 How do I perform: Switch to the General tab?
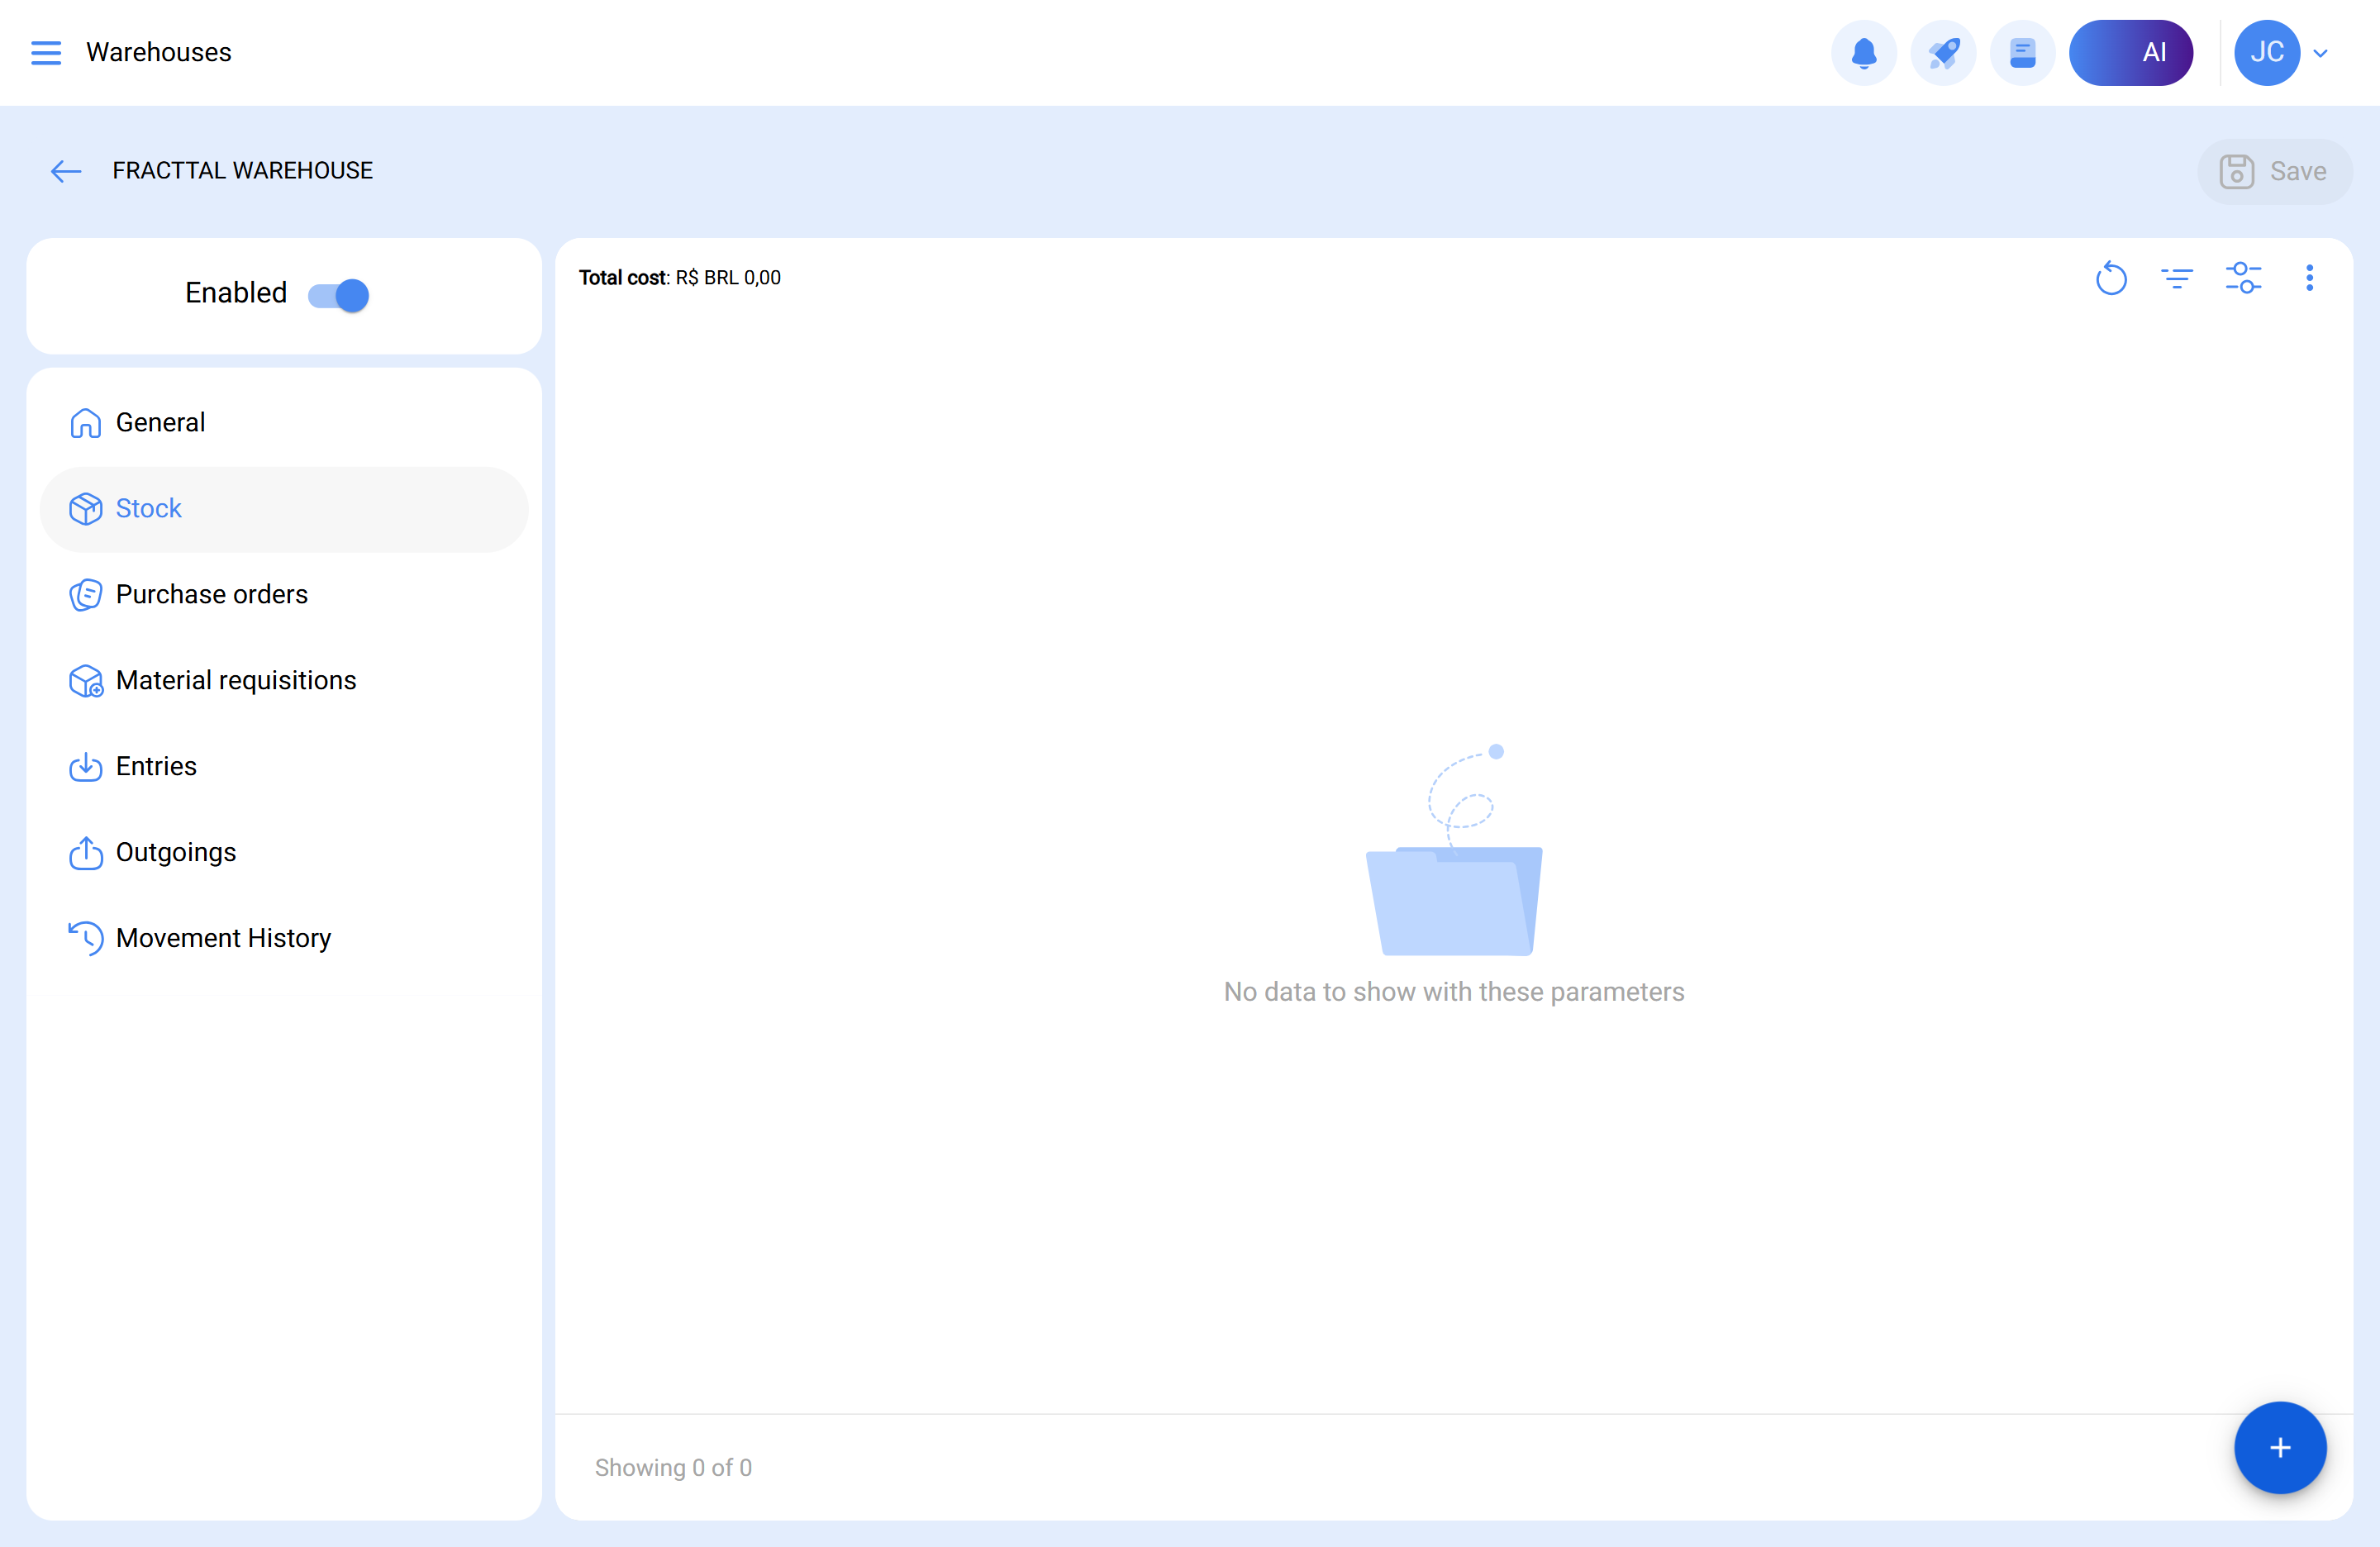tap(160, 422)
